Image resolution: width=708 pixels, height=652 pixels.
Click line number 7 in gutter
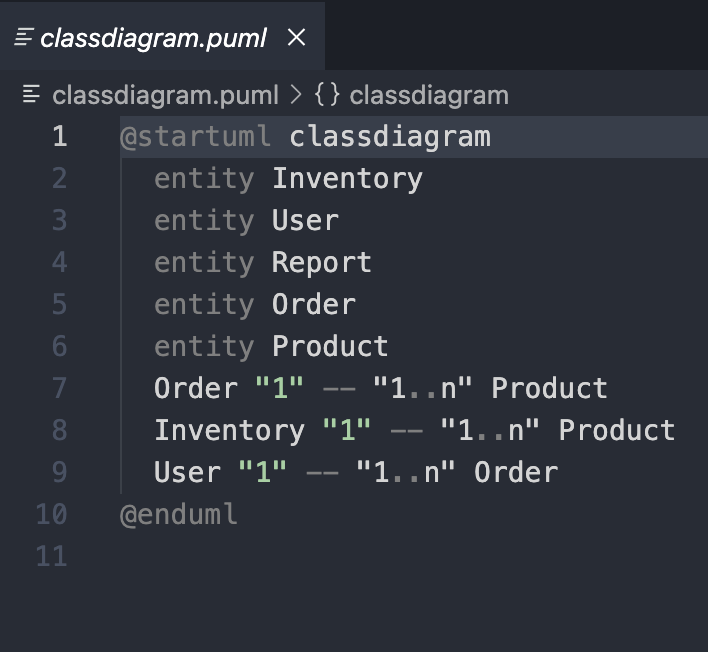(59, 389)
